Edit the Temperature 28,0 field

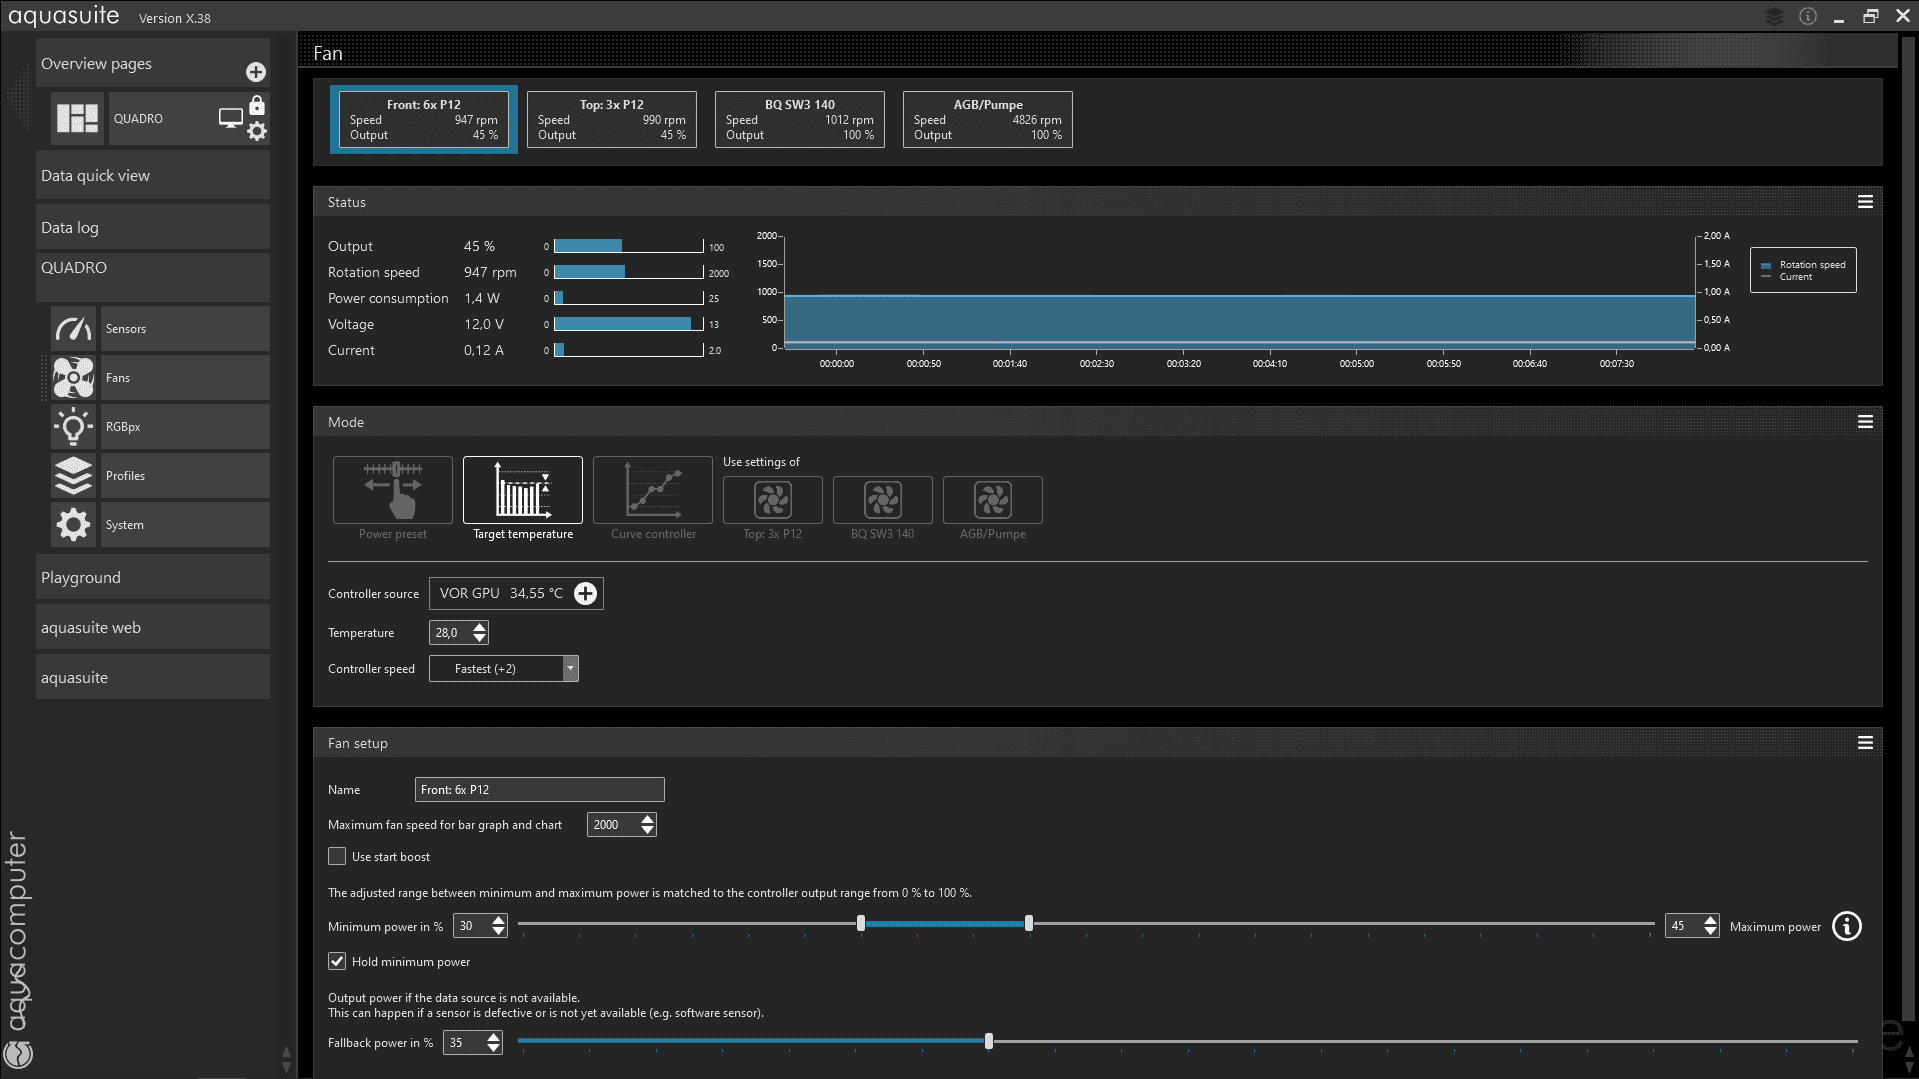point(450,633)
